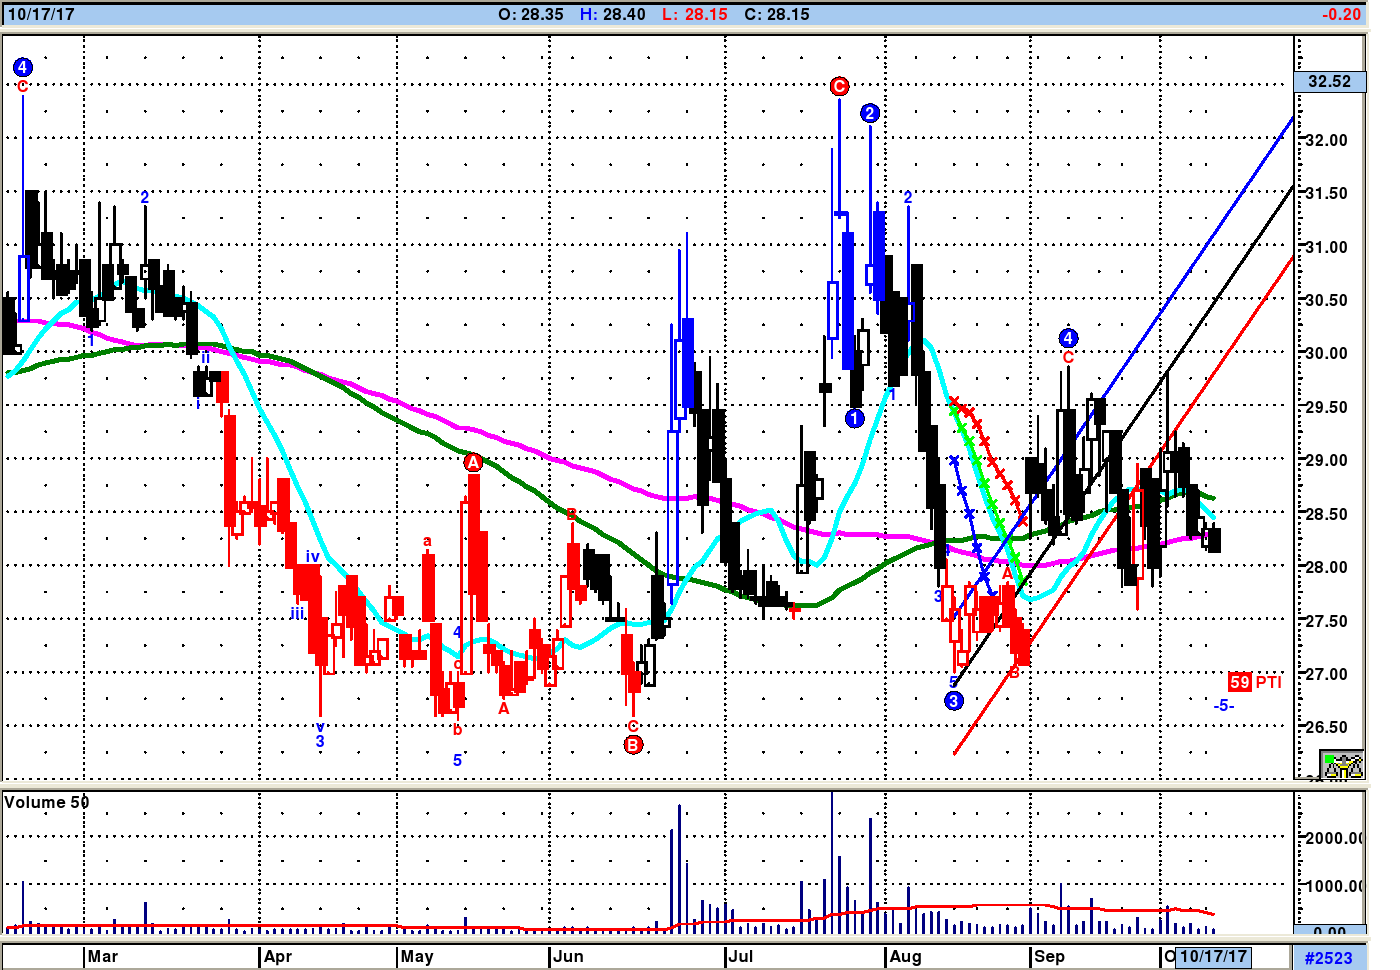Click the blue circled 1 wave label in late July
Screen dimensions: 1400x970
[854, 418]
